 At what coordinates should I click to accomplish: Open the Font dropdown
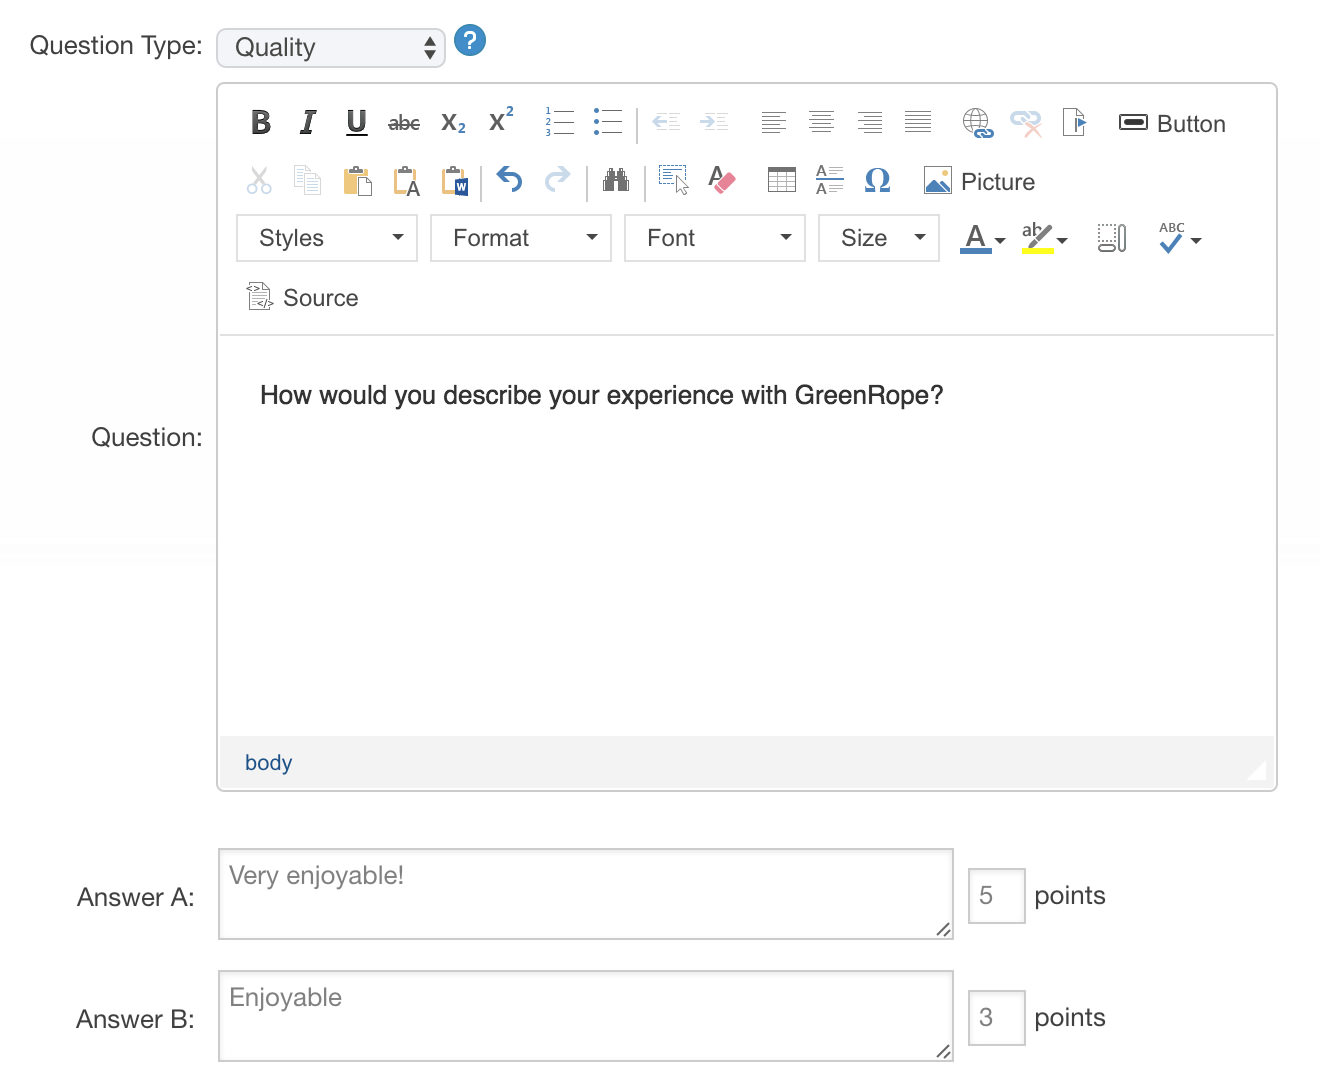[715, 238]
